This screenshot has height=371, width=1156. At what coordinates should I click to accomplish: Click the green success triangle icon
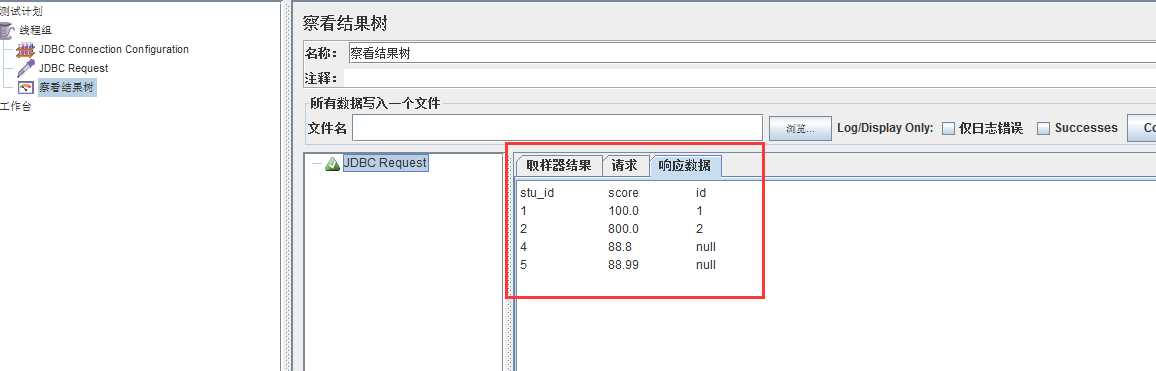(x=332, y=164)
